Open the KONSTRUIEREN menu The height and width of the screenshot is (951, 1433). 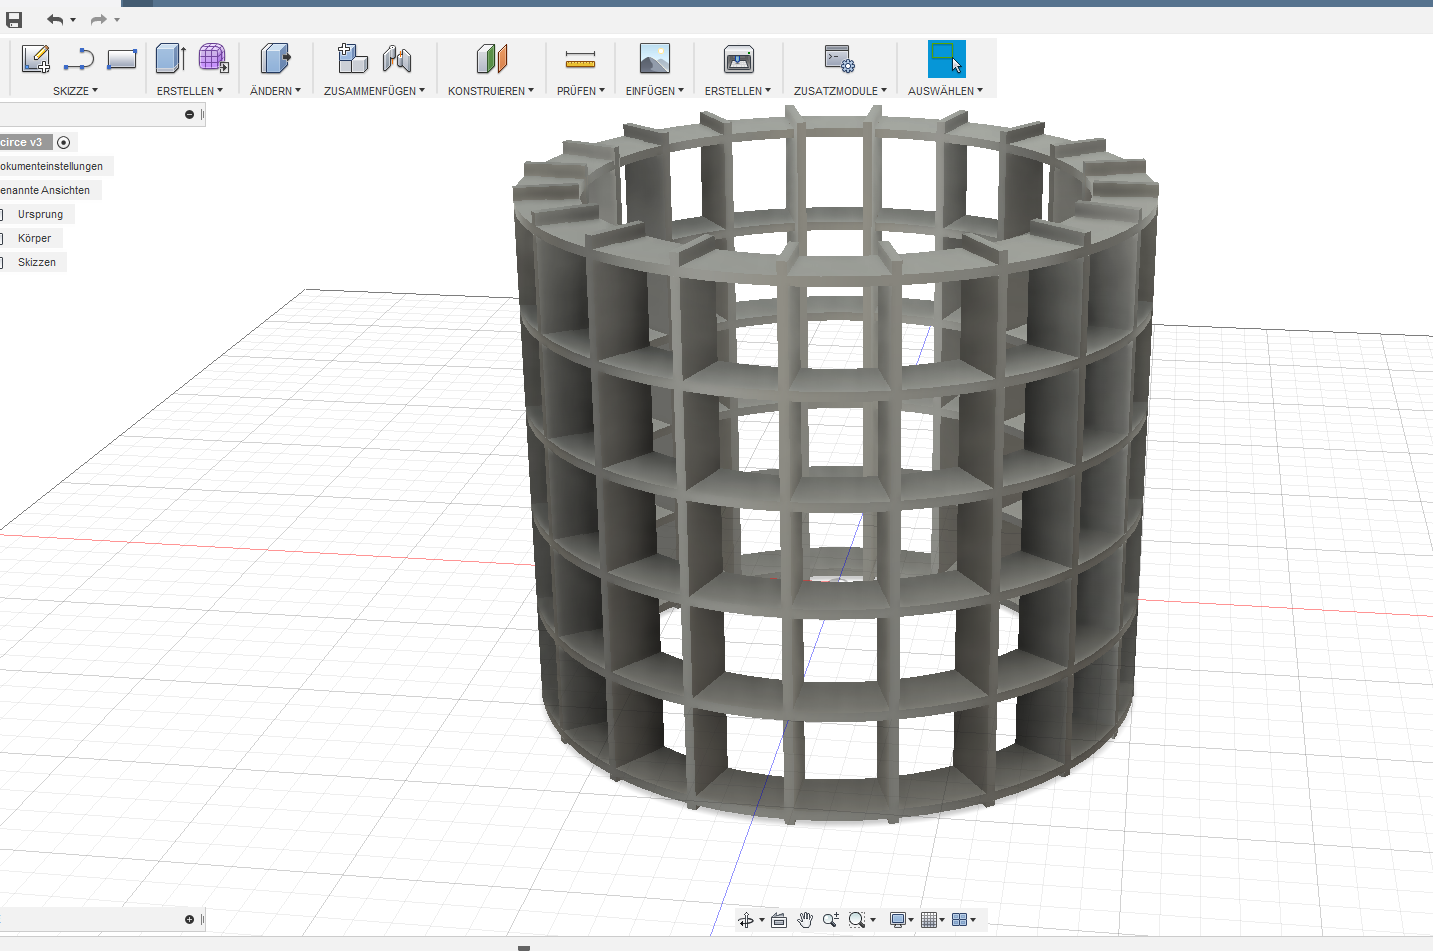490,91
